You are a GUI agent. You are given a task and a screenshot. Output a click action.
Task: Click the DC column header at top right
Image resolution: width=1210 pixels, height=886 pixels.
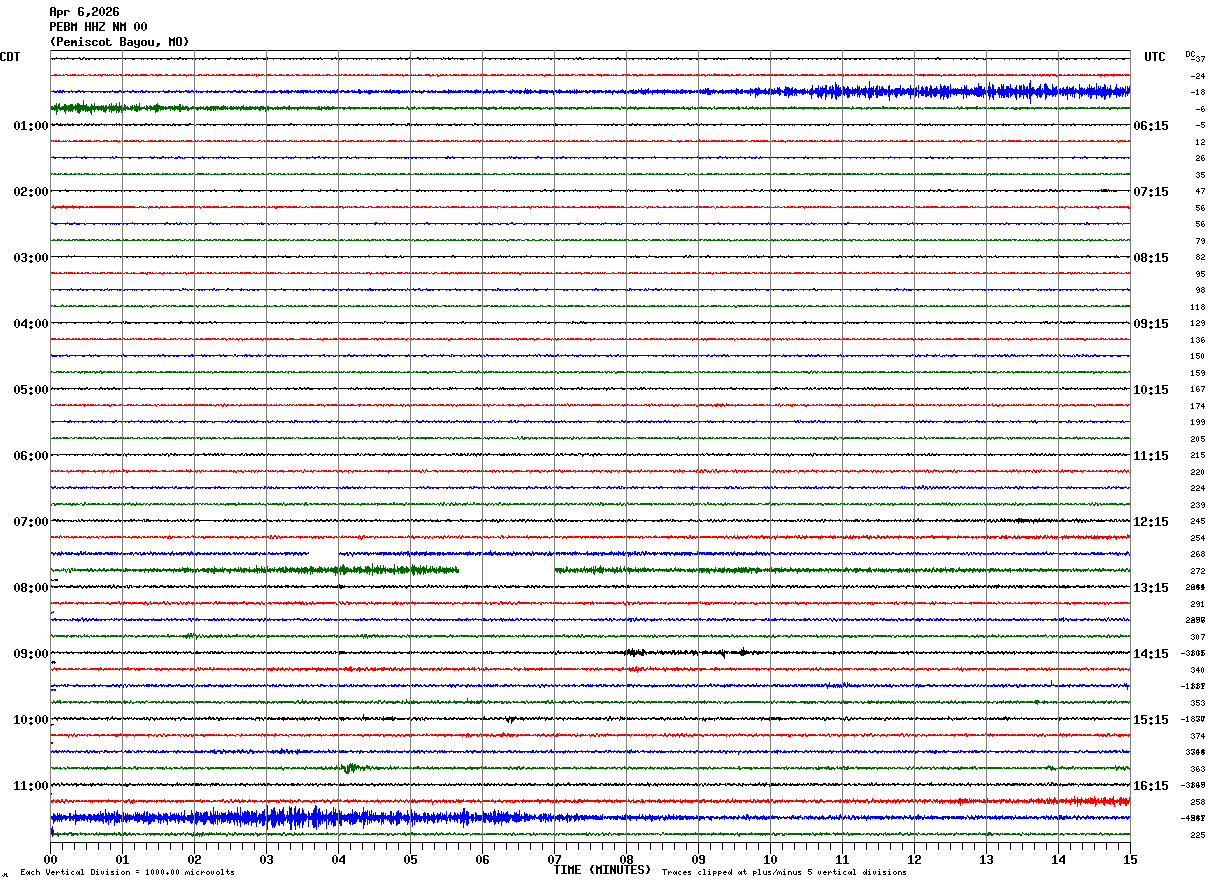click(x=1190, y=54)
